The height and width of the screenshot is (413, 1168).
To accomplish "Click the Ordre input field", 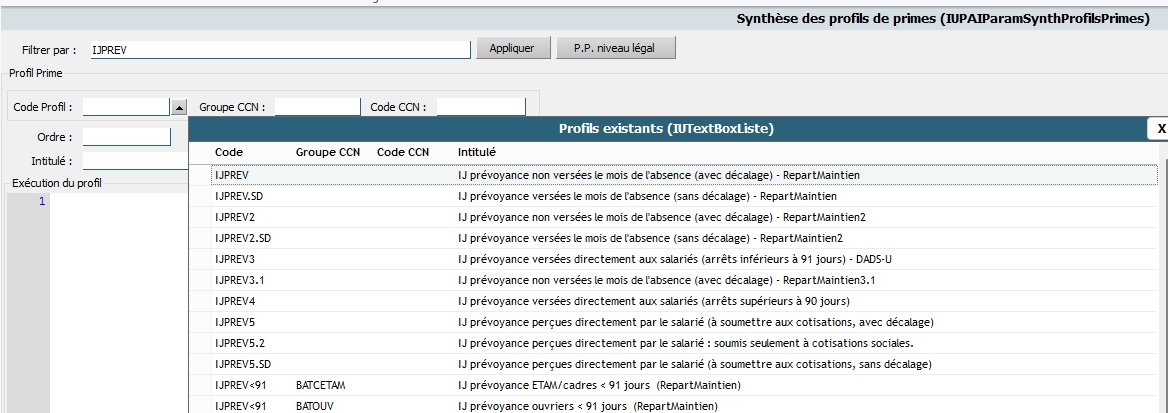I will point(127,137).
